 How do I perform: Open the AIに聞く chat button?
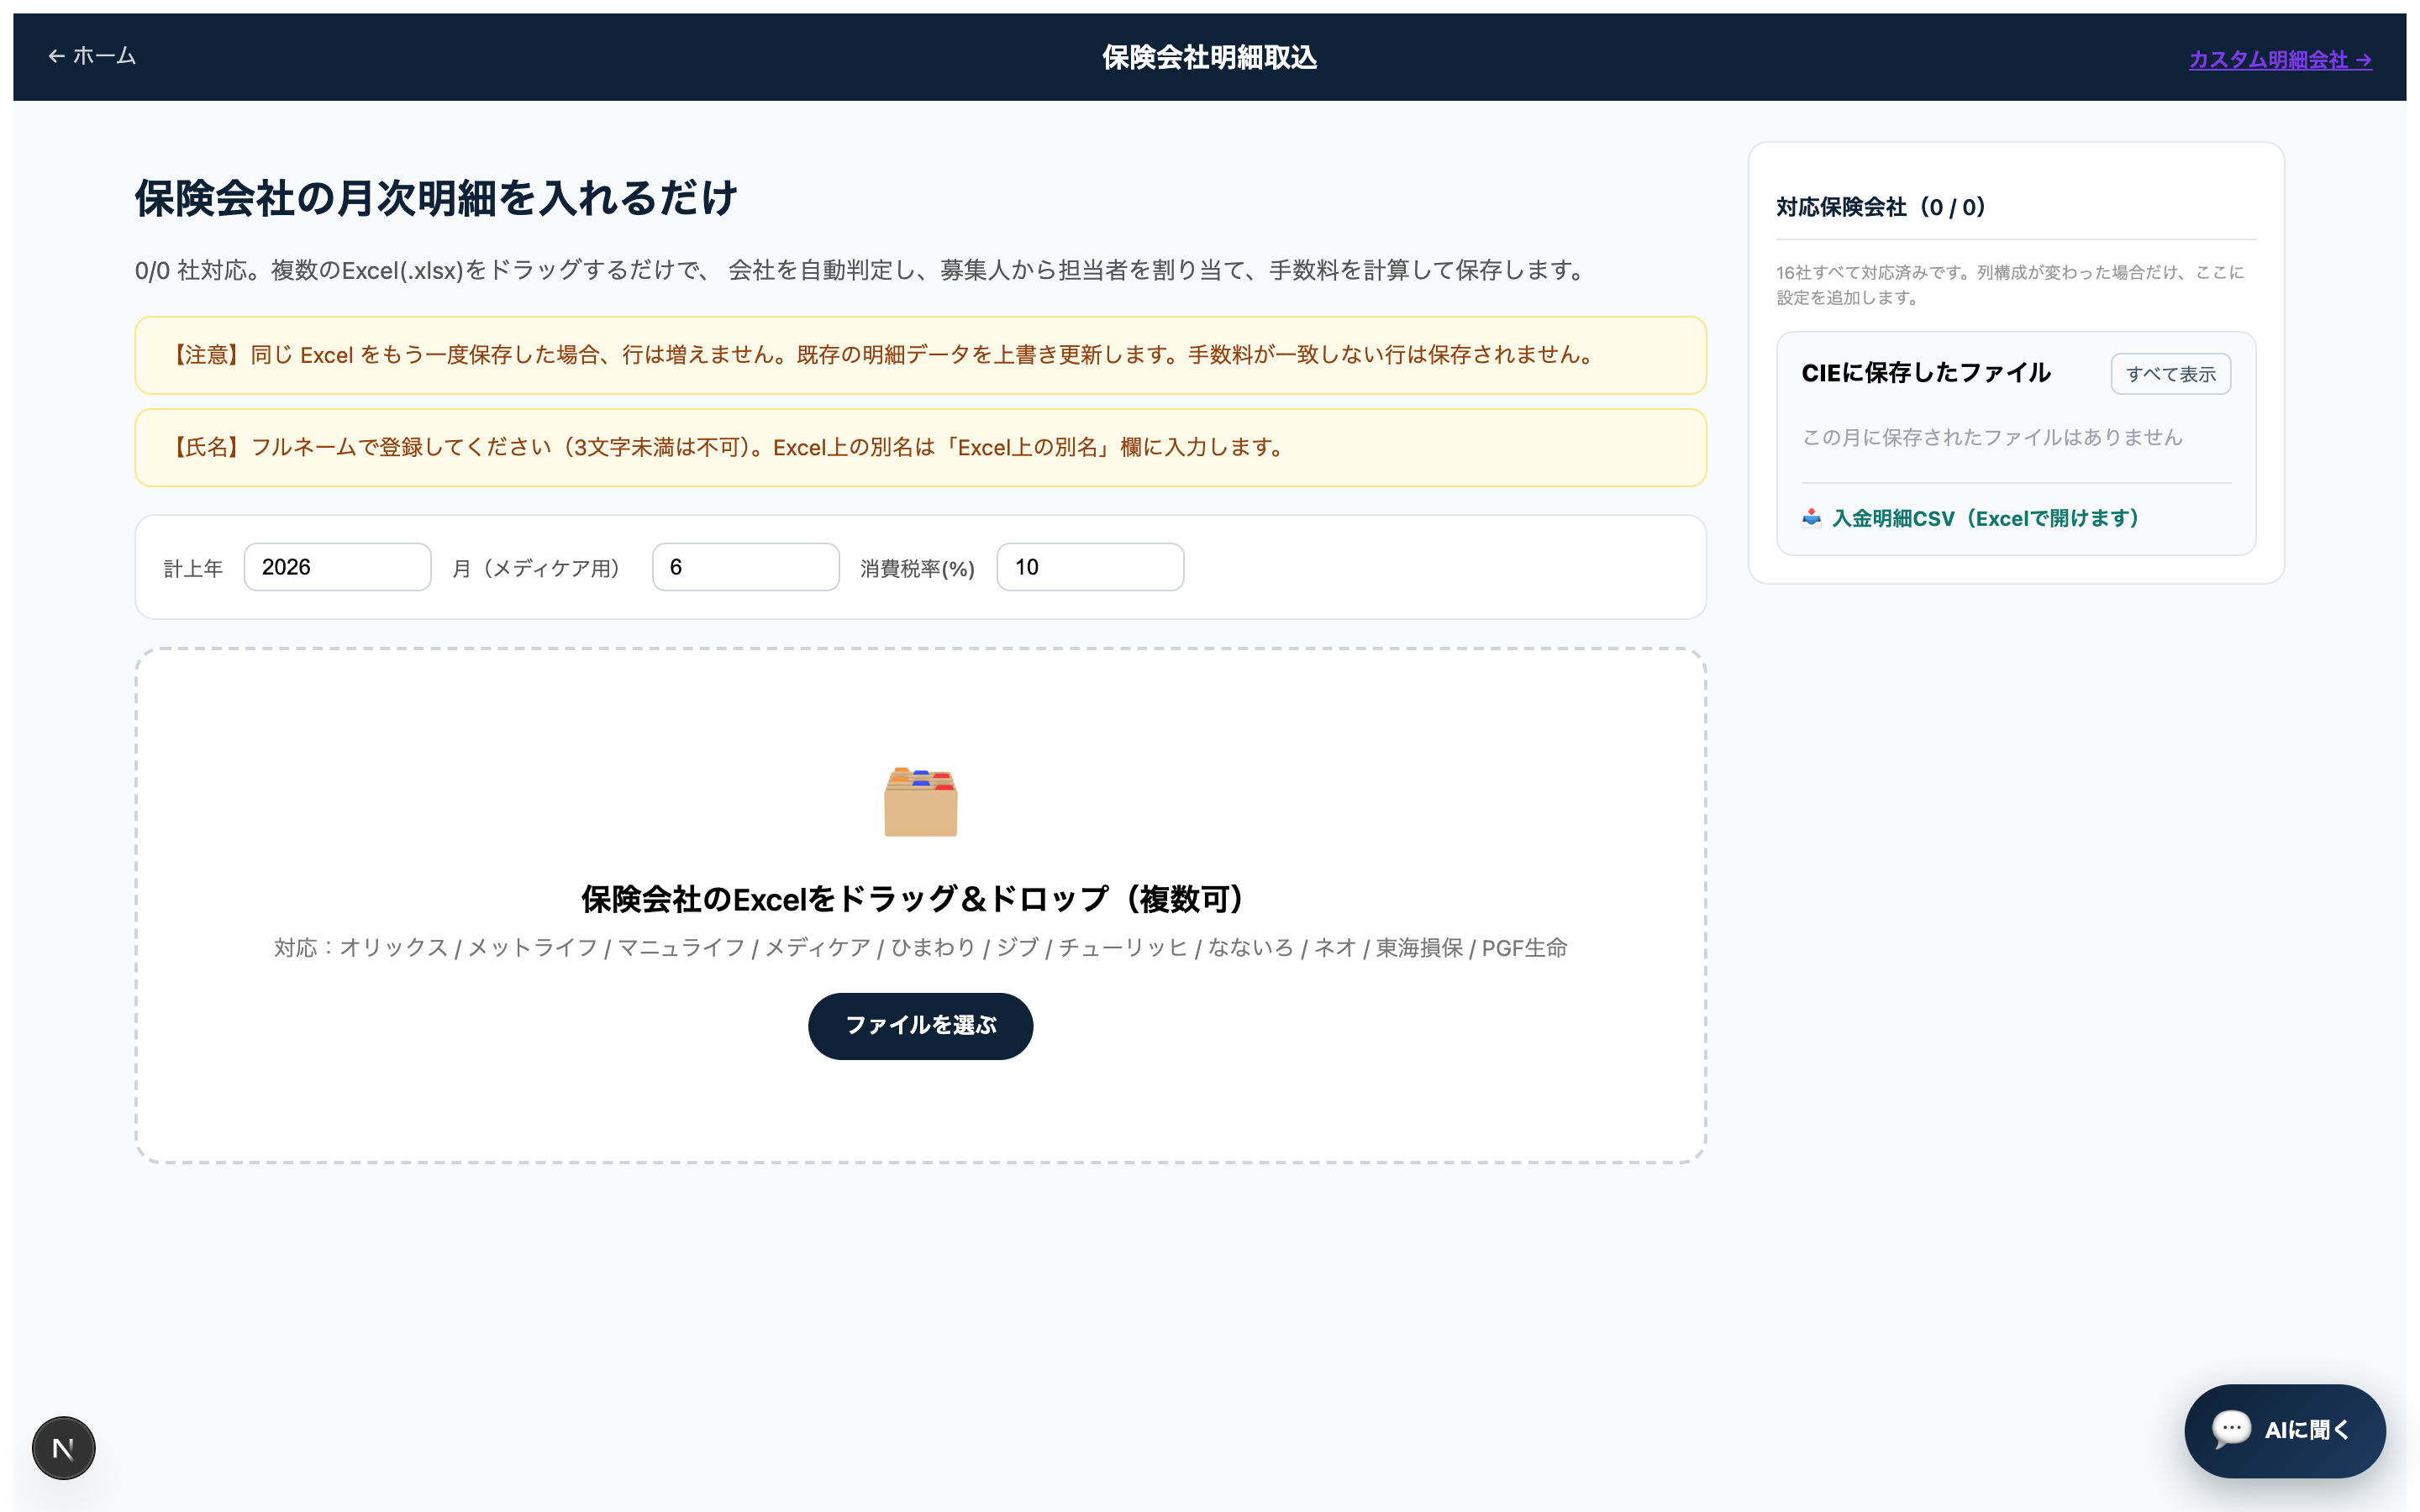point(2284,1430)
